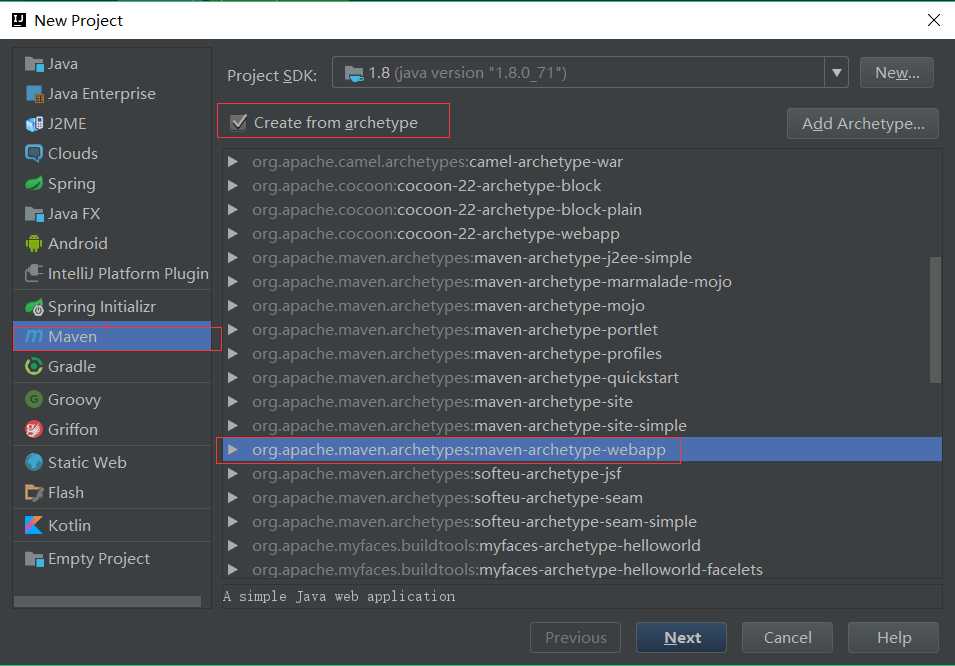Image resolution: width=955 pixels, height=666 pixels.
Task: Expand the camel-archetype-war node
Action: click(x=232, y=161)
